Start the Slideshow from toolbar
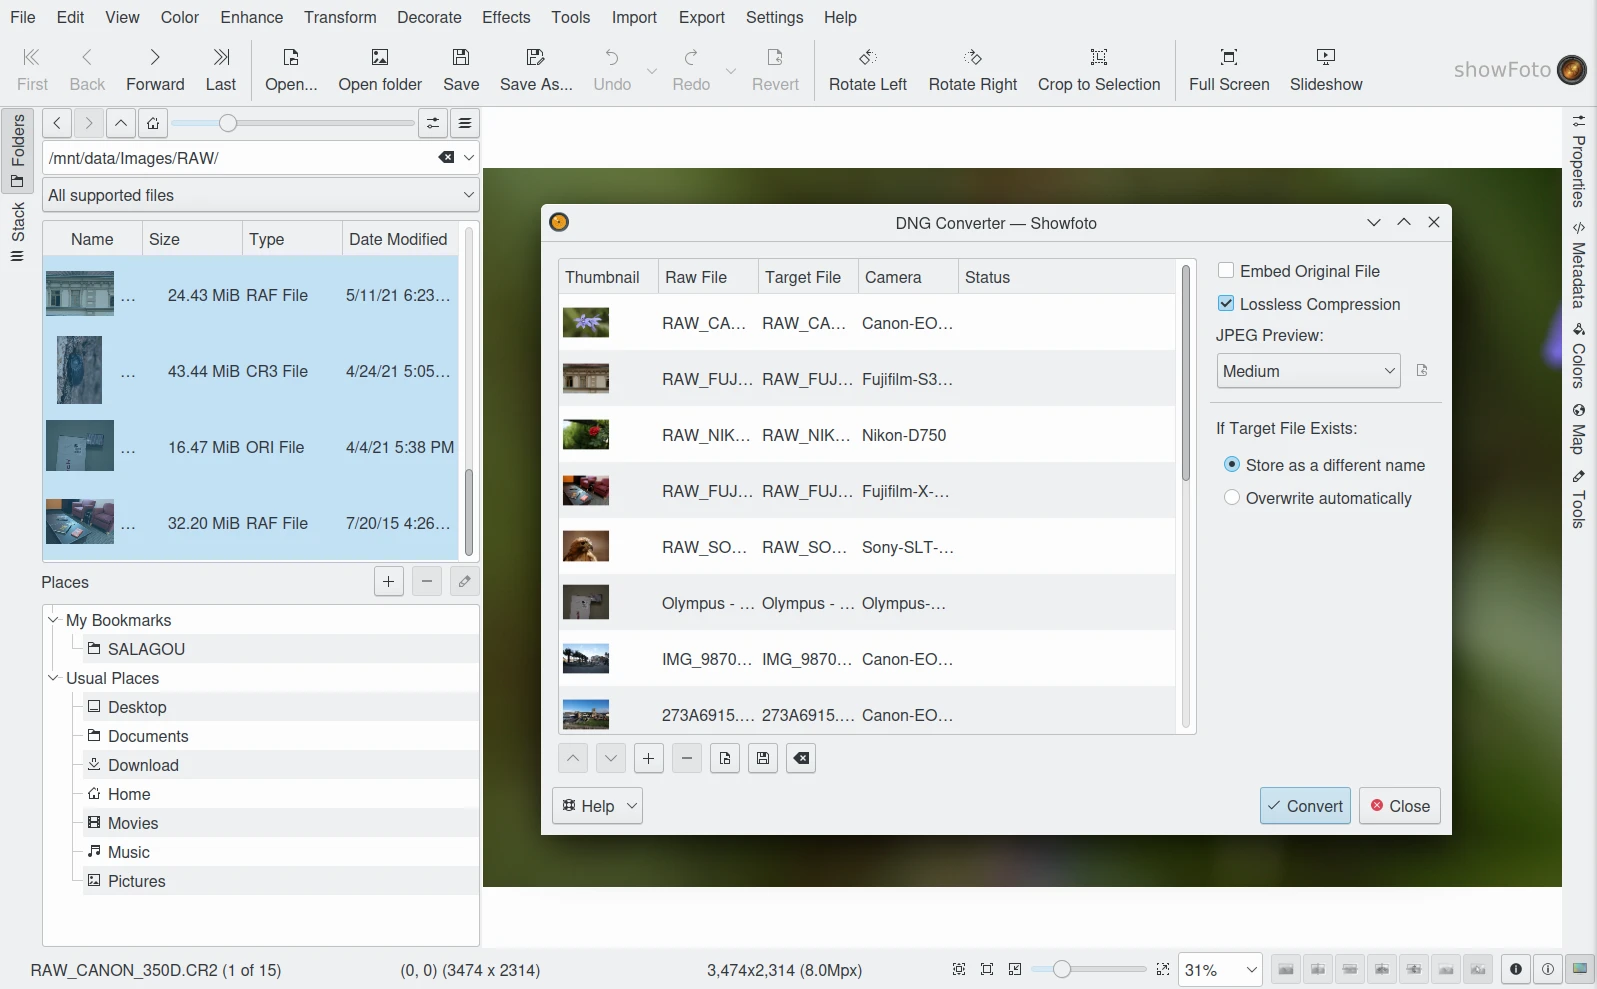Screen dimensions: 1597x989 [x=1325, y=58]
